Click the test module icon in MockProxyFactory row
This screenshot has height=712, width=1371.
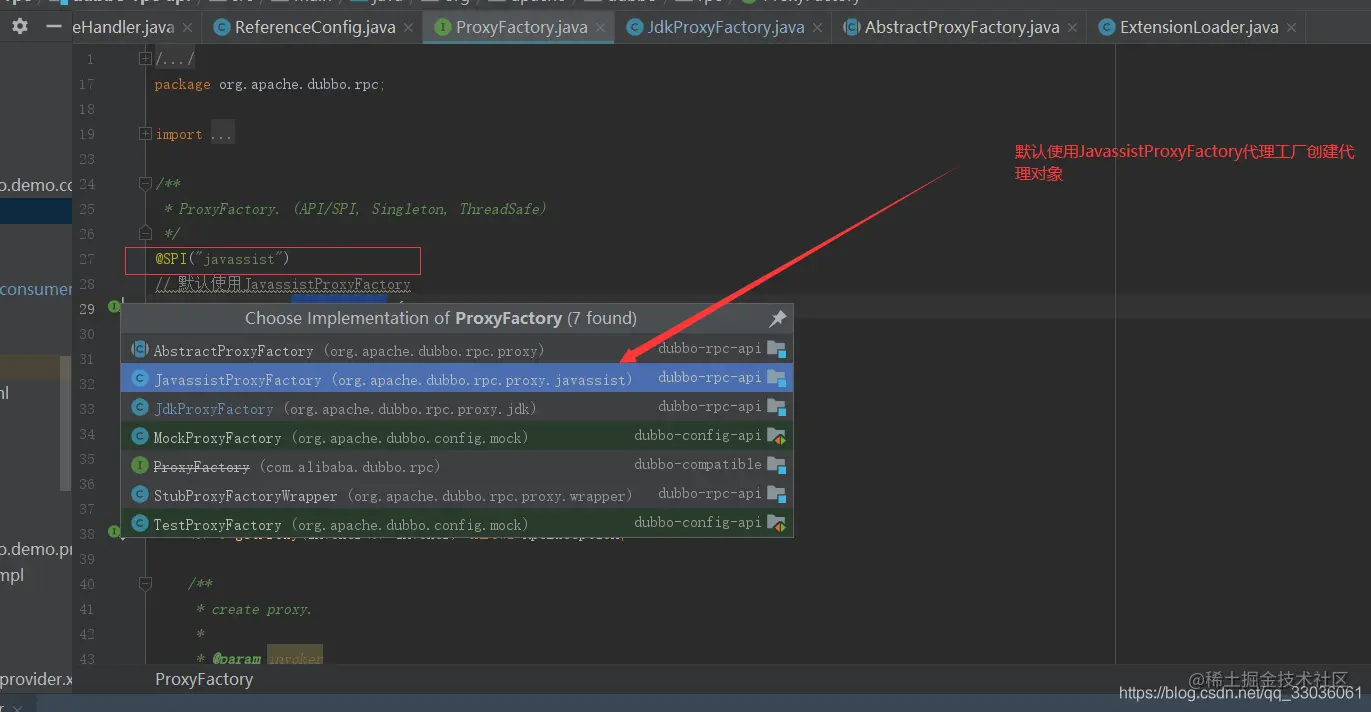(776, 437)
